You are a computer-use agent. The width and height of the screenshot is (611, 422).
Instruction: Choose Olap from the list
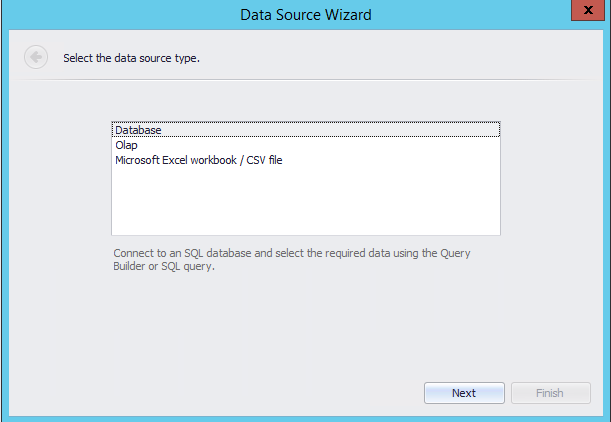126,145
